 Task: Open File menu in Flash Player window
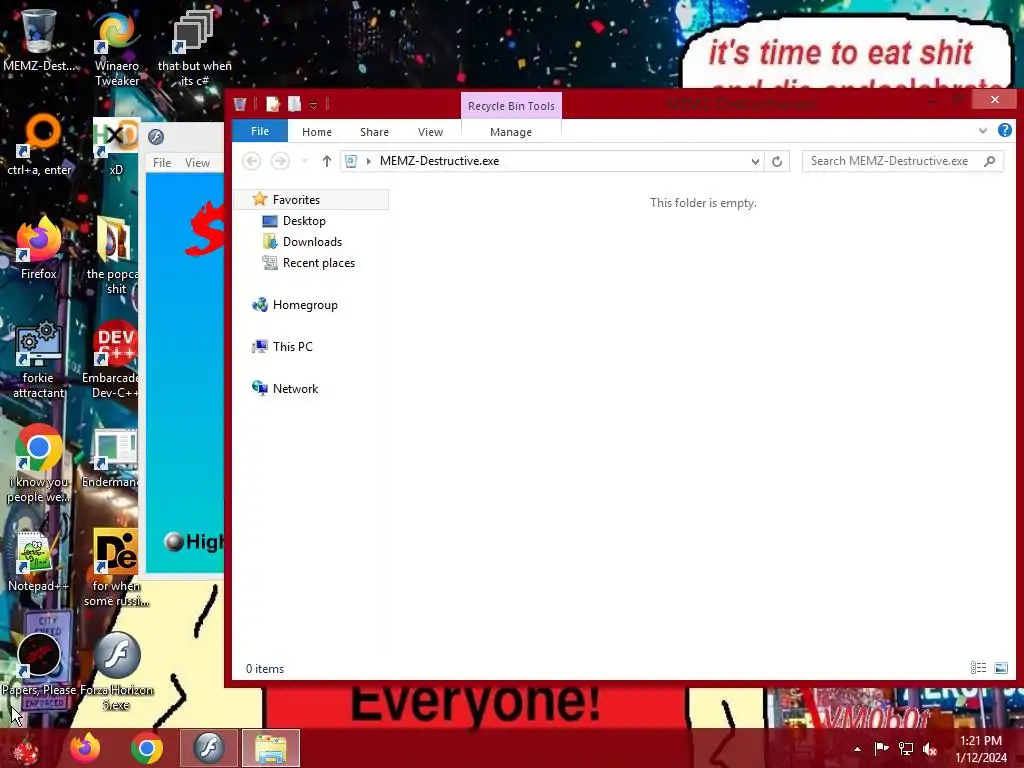(162, 163)
